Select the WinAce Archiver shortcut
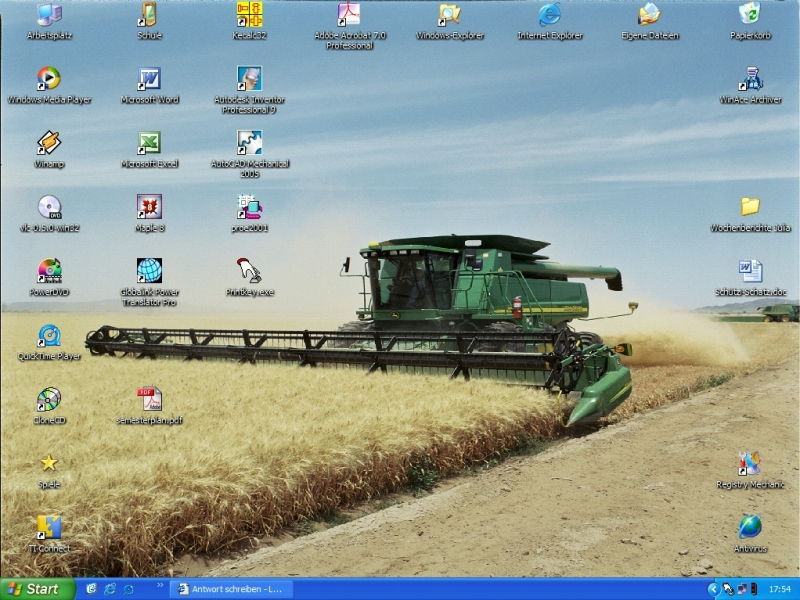 point(750,79)
